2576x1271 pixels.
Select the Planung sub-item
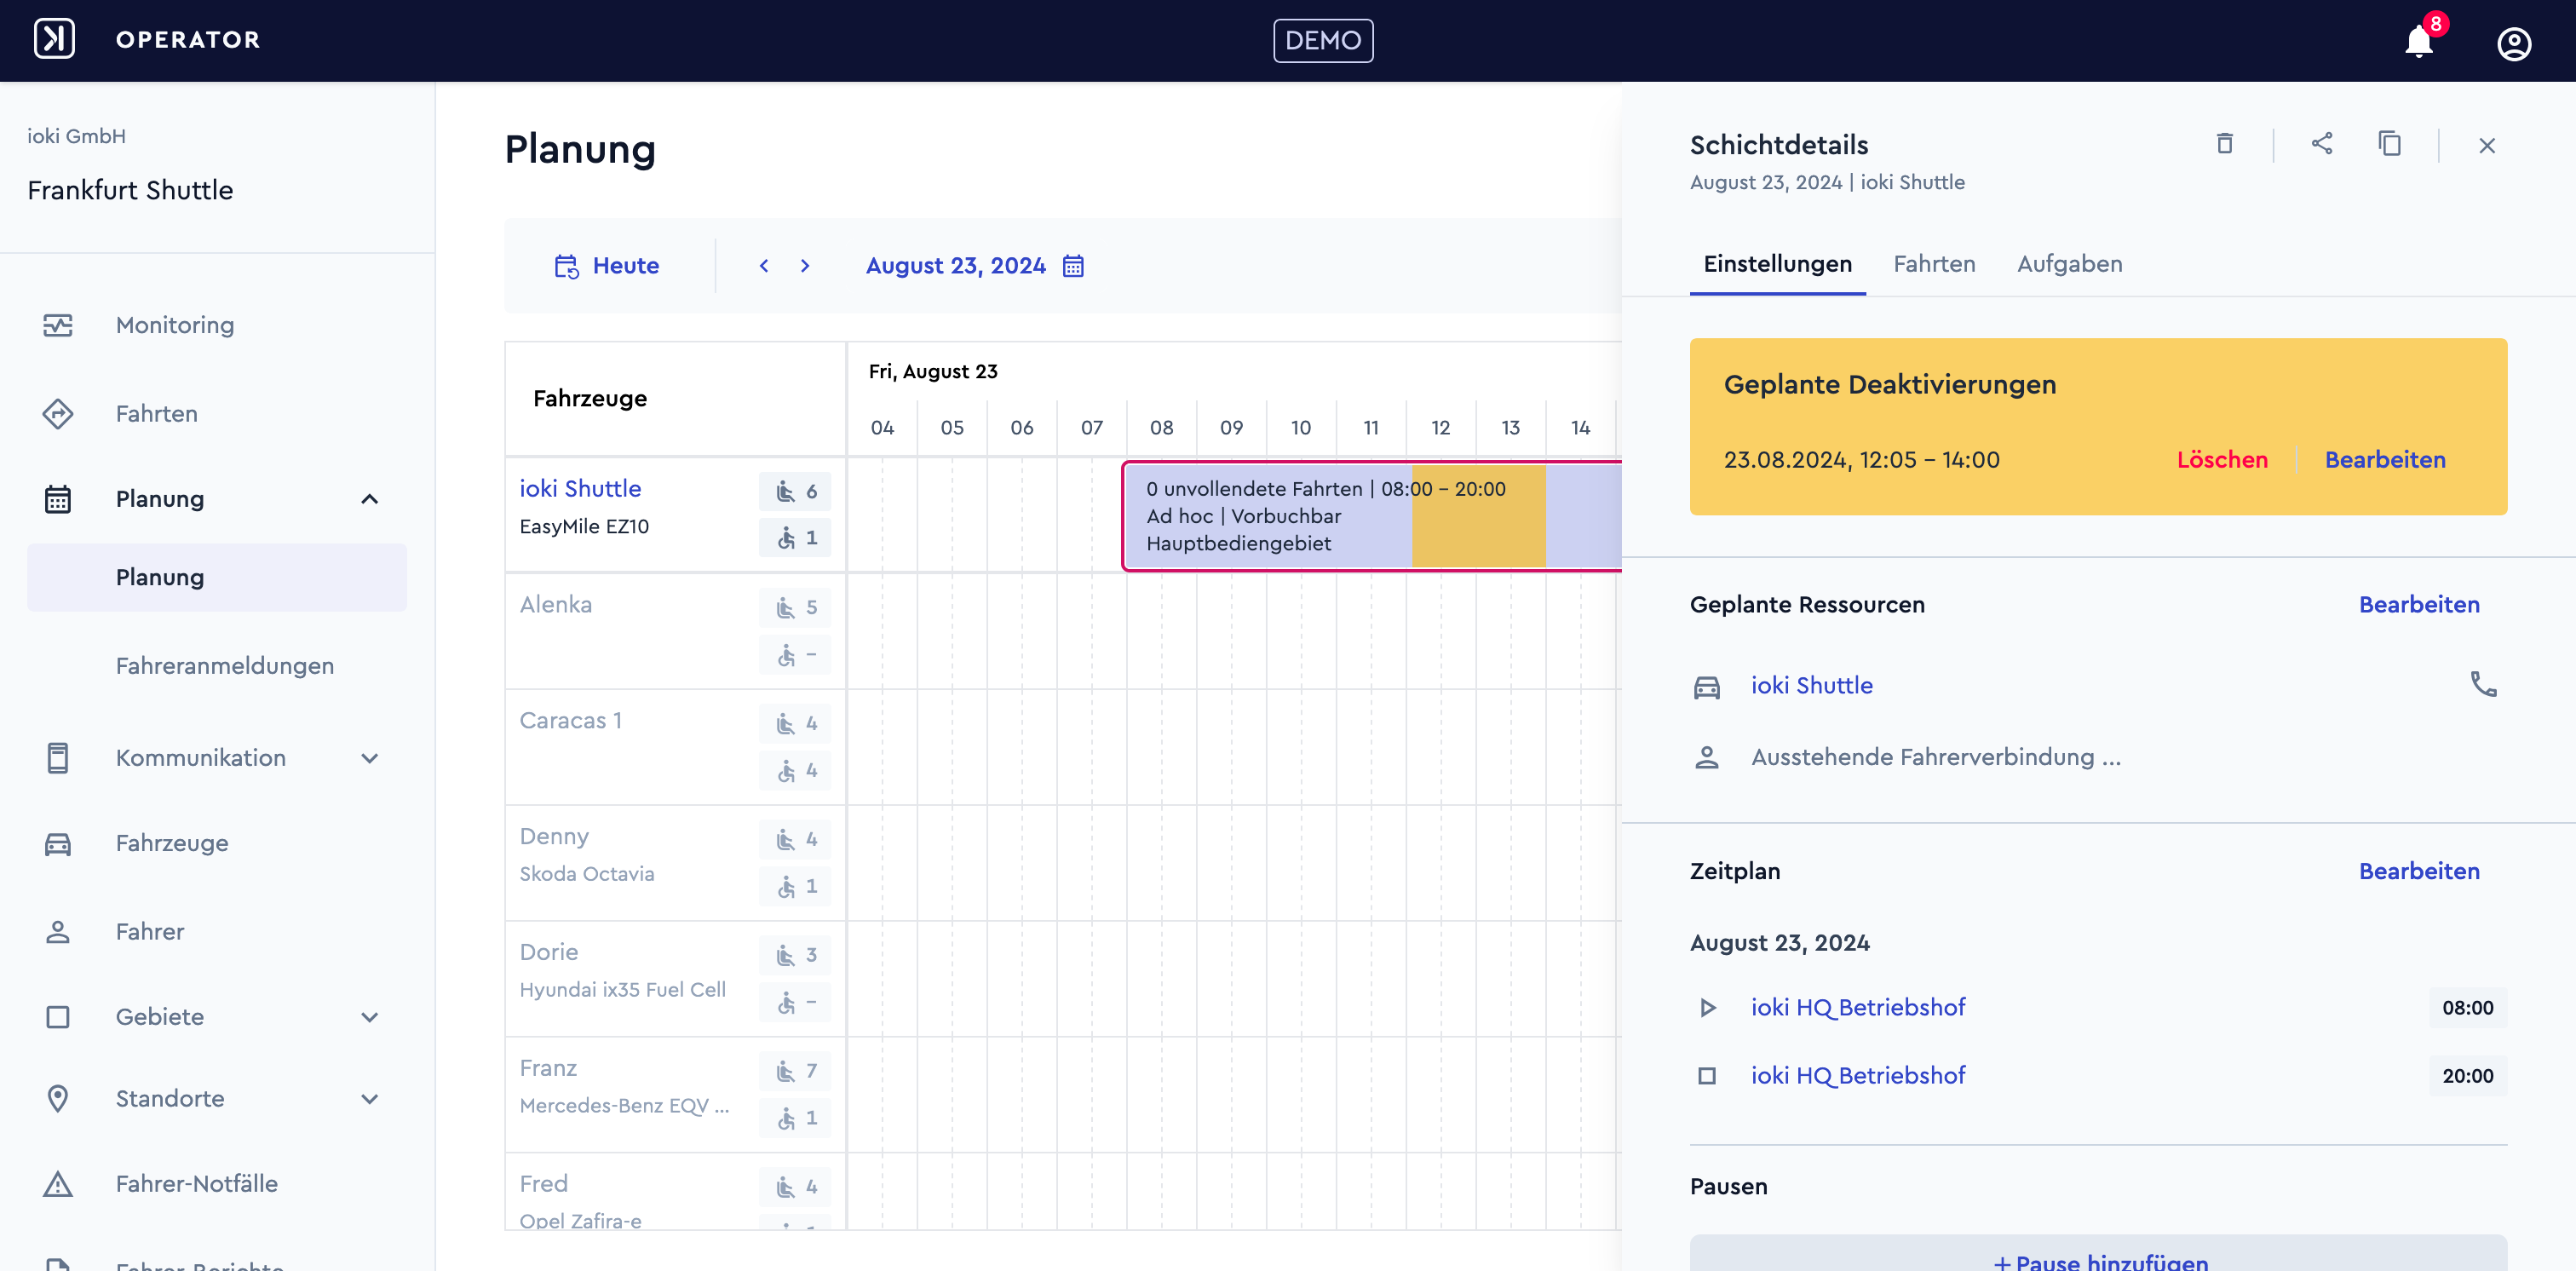pos(217,577)
